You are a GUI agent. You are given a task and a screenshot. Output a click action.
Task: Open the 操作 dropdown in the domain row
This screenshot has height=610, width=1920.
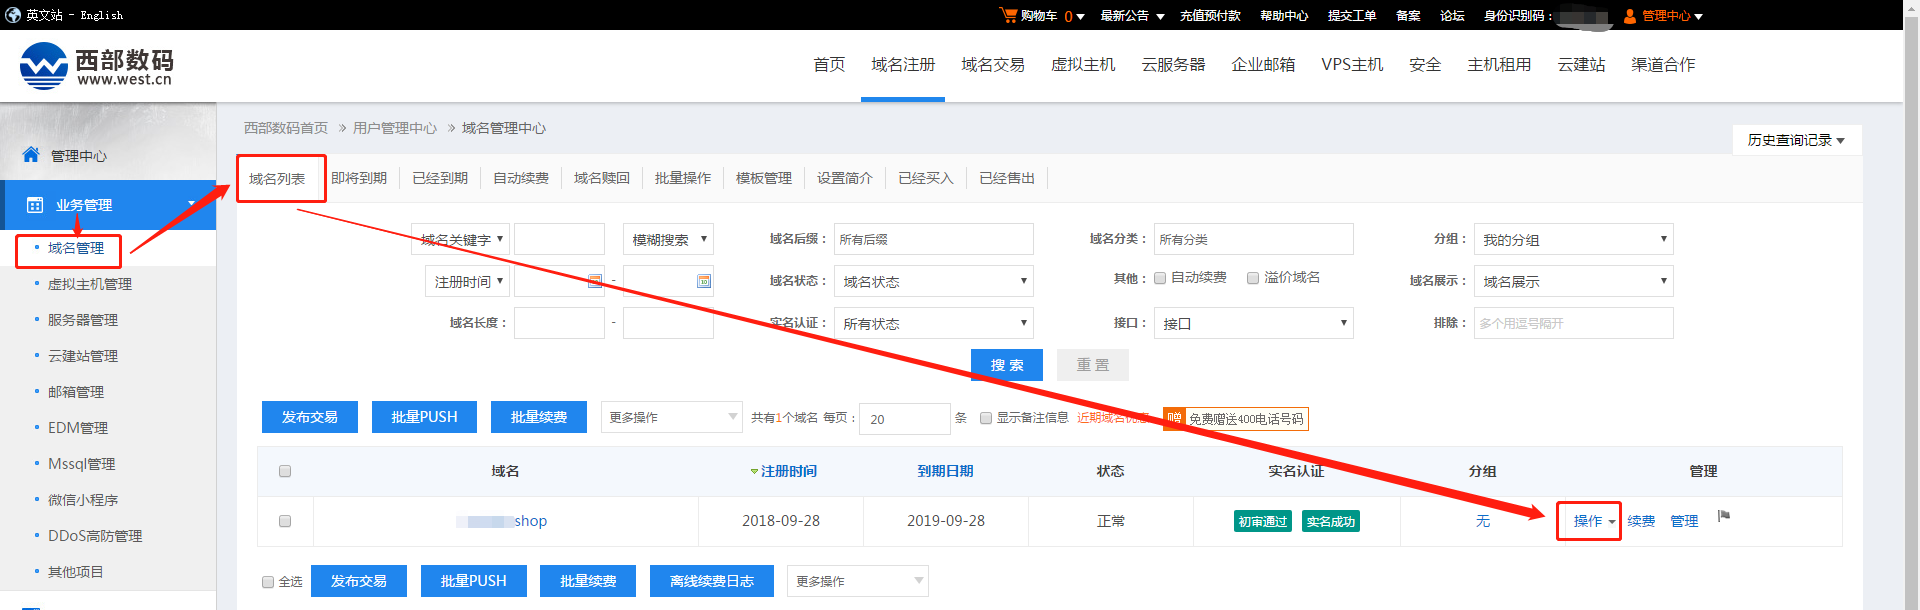click(1593, 521)
